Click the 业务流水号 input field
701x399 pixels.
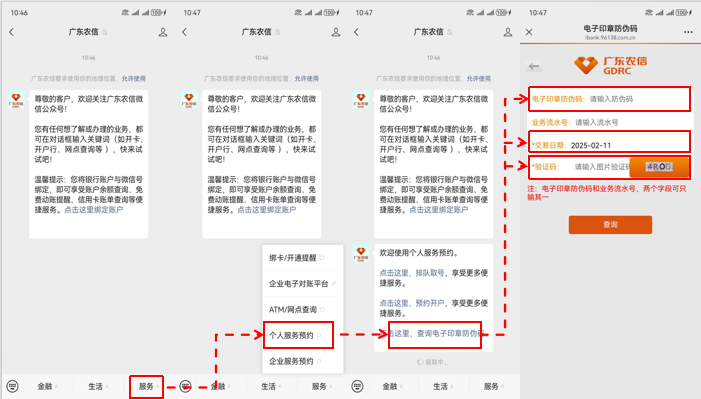(x=609, y=122)
